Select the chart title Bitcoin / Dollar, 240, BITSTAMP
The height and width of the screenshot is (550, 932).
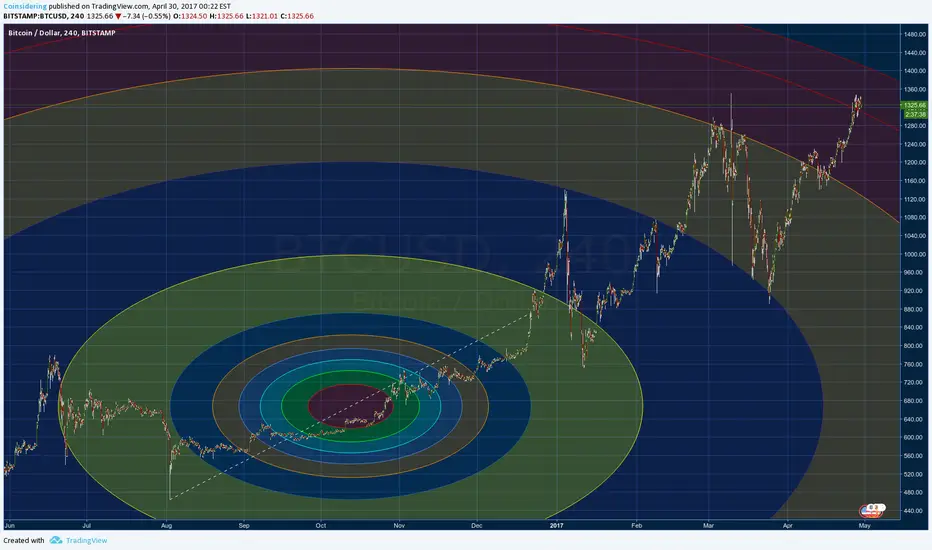coord(62,33)
